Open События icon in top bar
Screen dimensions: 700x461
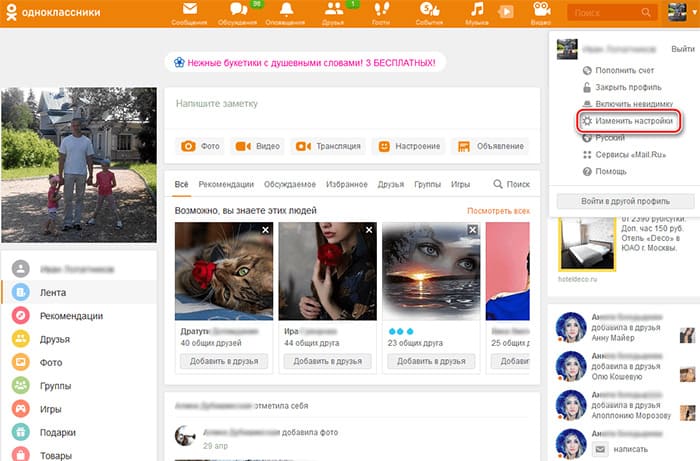click(x=429, y=9)
